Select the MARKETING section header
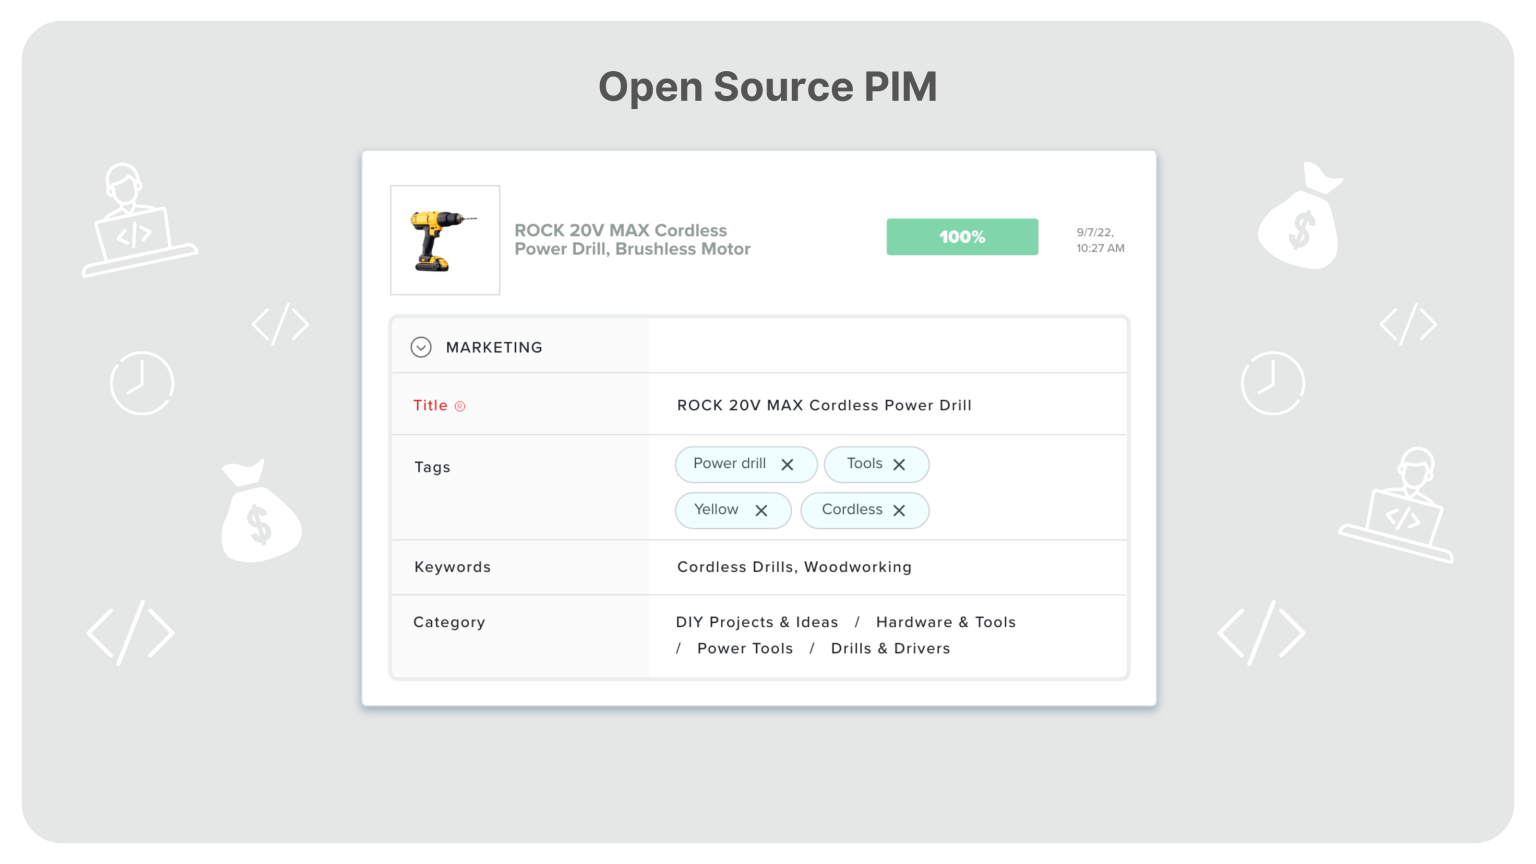Viewport: 1536px width, 864px height. tap(494, 347)
